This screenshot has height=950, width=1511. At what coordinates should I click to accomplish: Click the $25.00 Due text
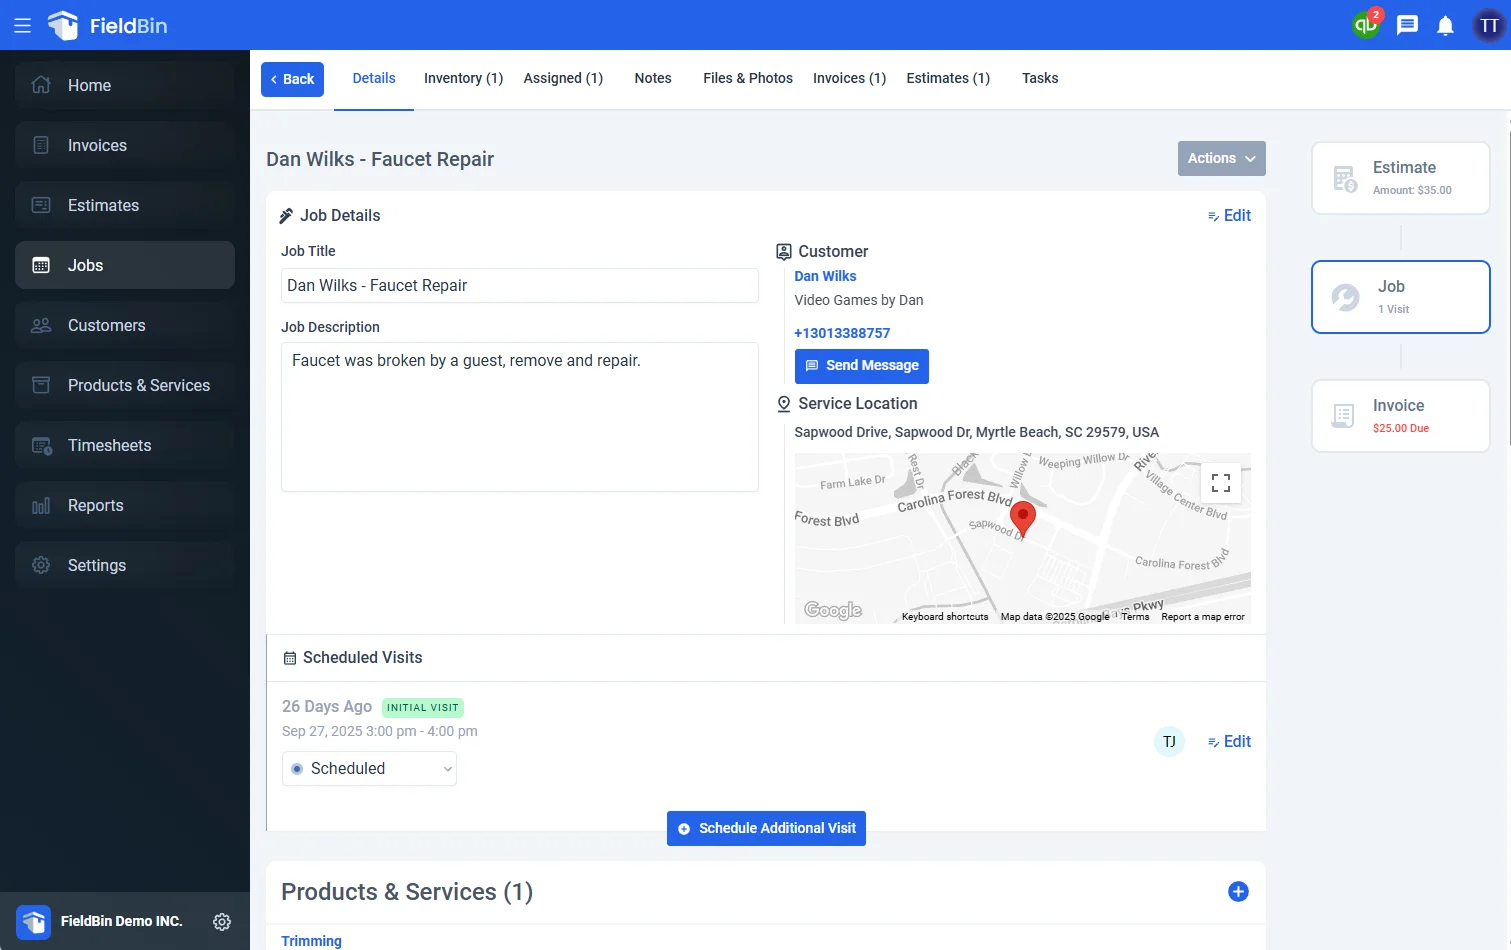[x=1400, y=428]
